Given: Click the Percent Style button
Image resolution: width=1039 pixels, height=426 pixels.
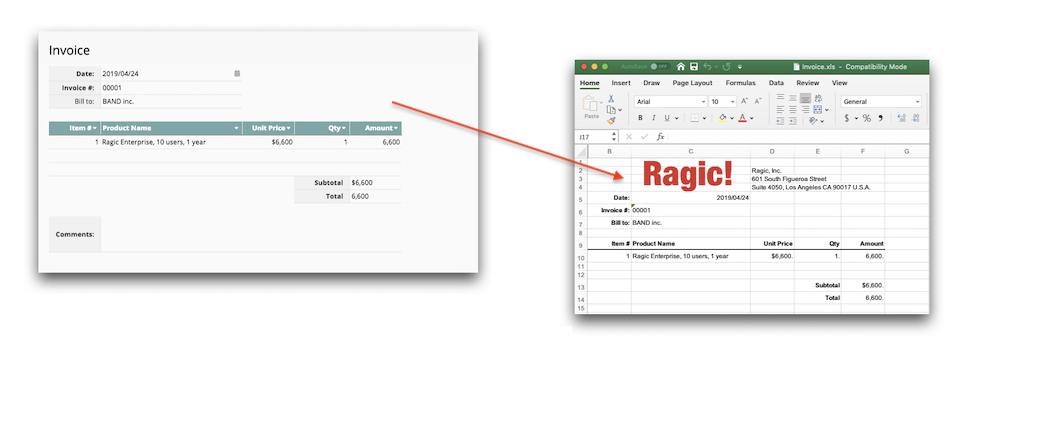Looking at the screenshot, I should (866, 118).
